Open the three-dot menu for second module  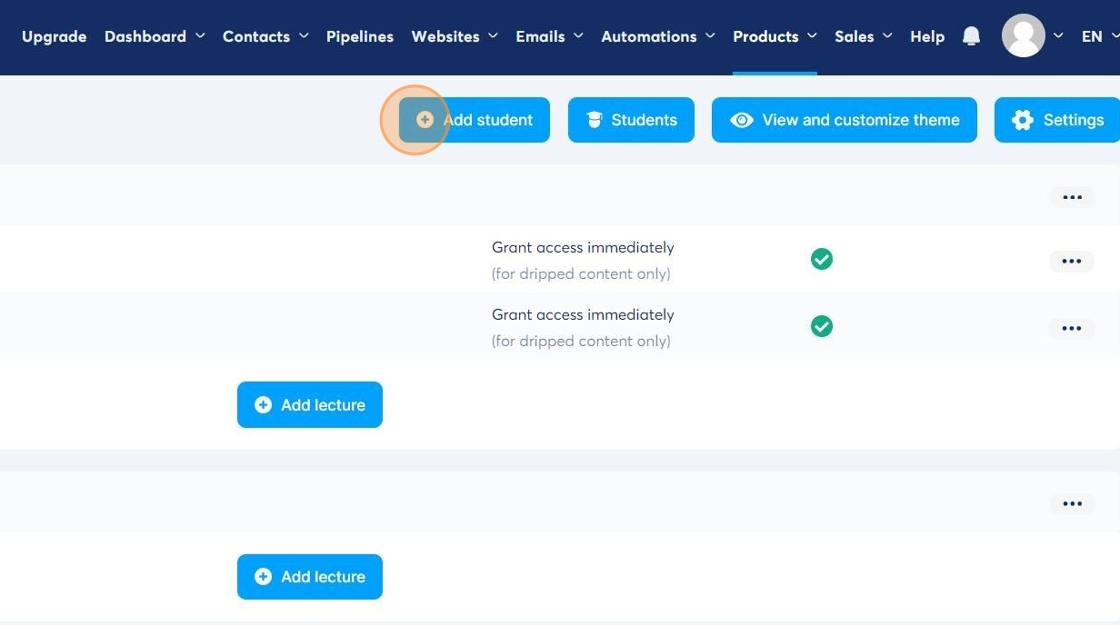pos(1072,504)
